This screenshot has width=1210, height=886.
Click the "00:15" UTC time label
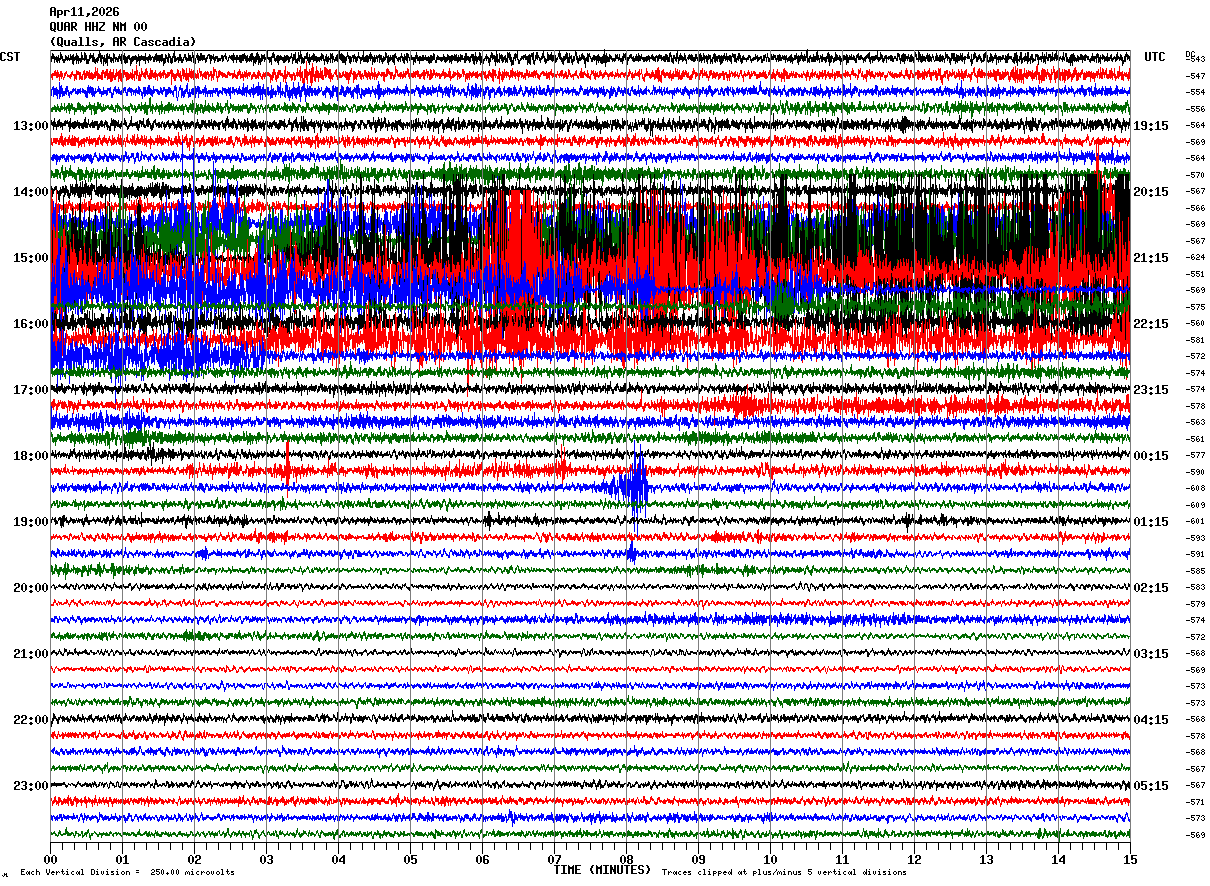click(x=1151, y=456)
